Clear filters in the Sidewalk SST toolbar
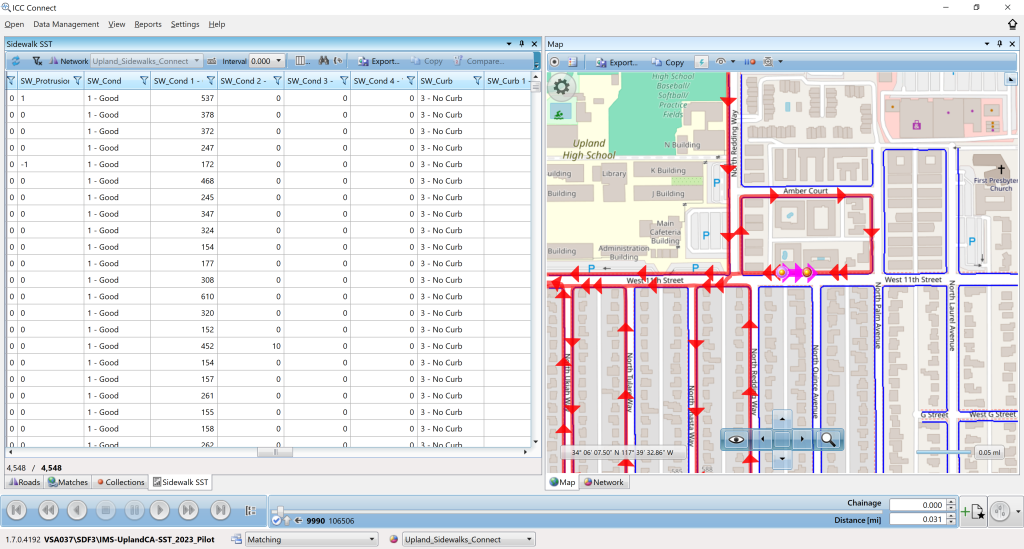This screenshot has width=1024, height=549. (x=37, y=61)
